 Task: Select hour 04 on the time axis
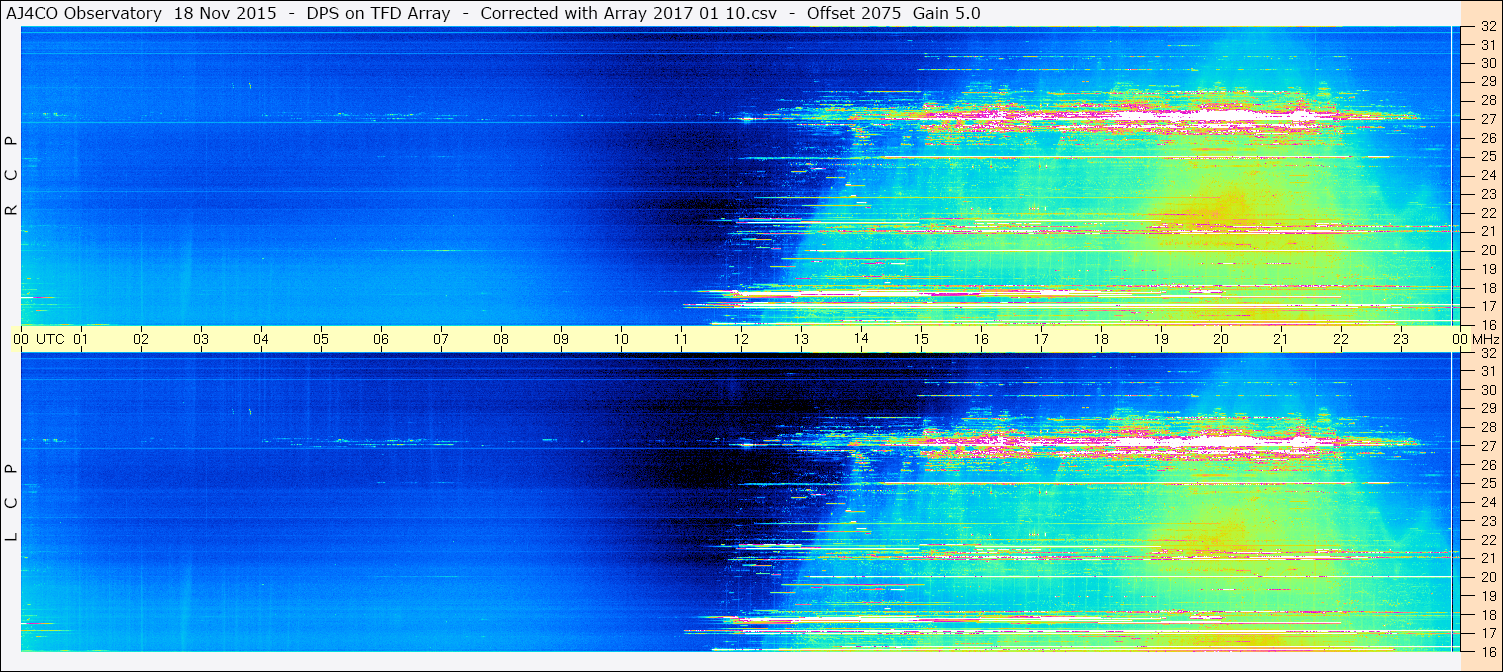(x=261, y=339)
